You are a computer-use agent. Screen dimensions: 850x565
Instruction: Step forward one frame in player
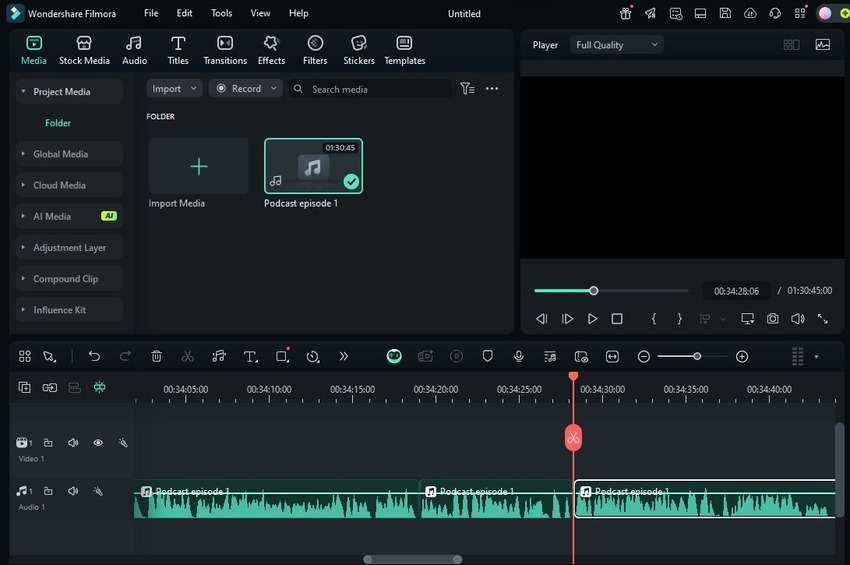pos(567,319)
